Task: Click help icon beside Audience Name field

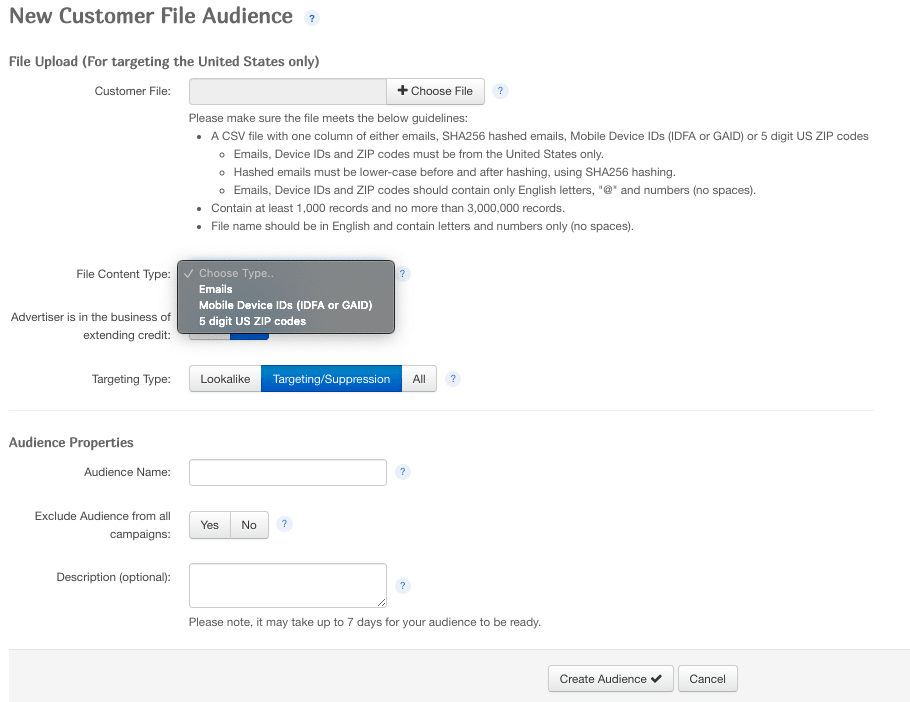Action: pyautogui.click(x=403, y=472)
